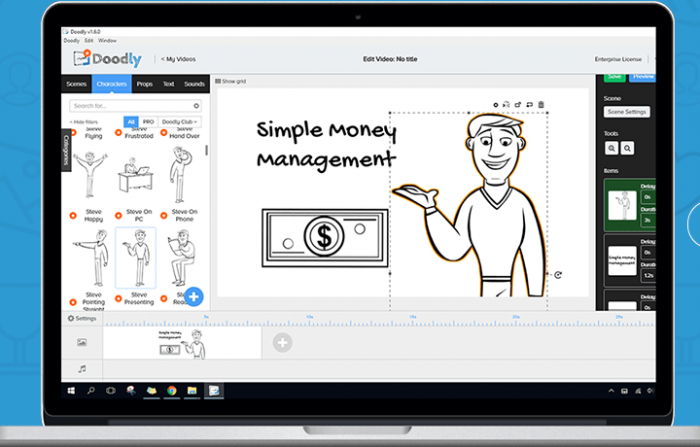Open the Doodly Club dropdown

(176, 122)
